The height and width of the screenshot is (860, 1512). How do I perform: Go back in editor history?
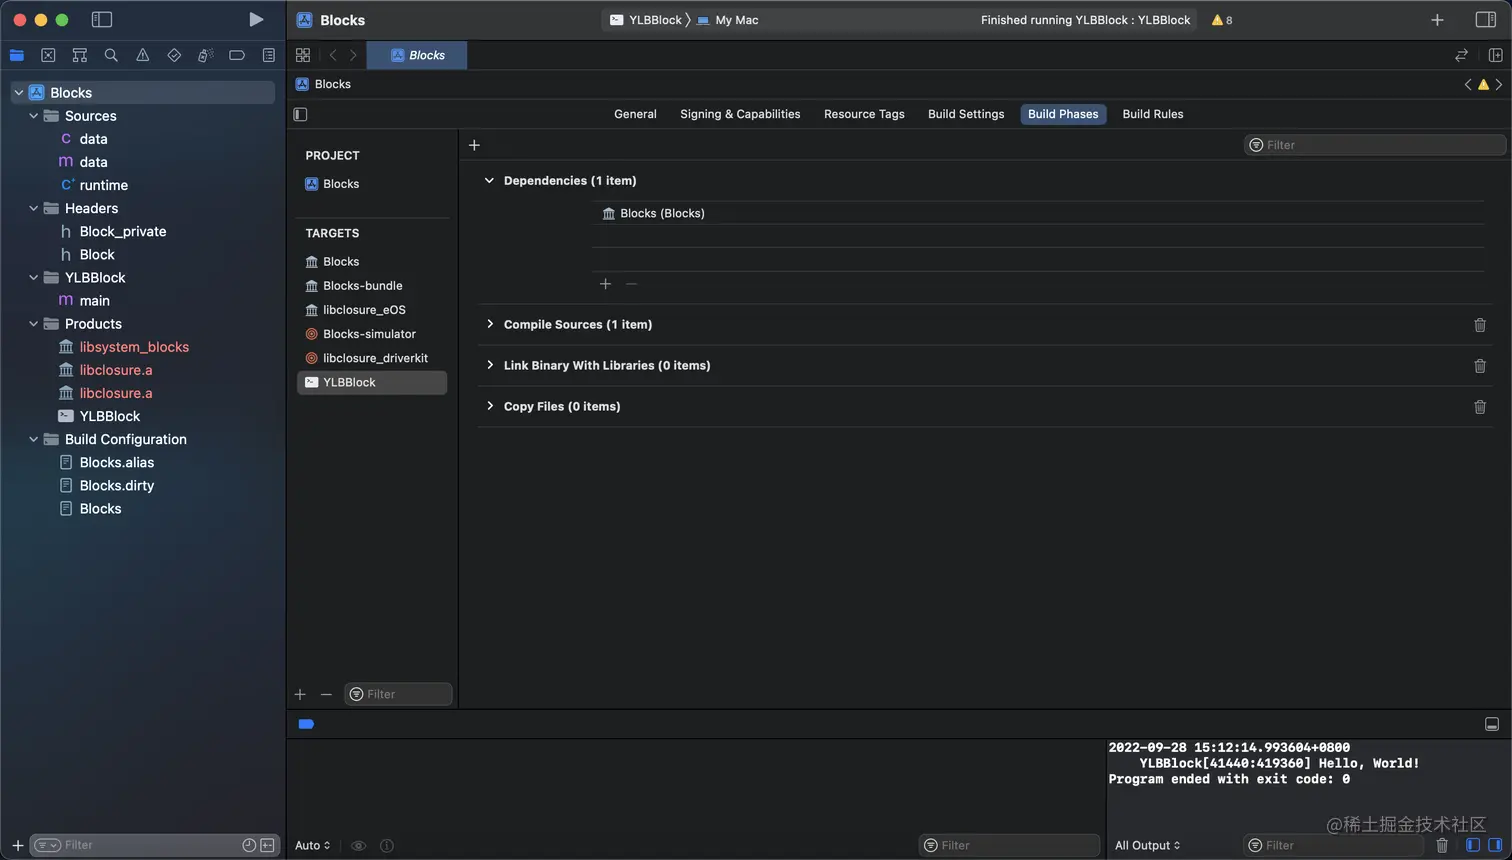[x=333, y=55]
